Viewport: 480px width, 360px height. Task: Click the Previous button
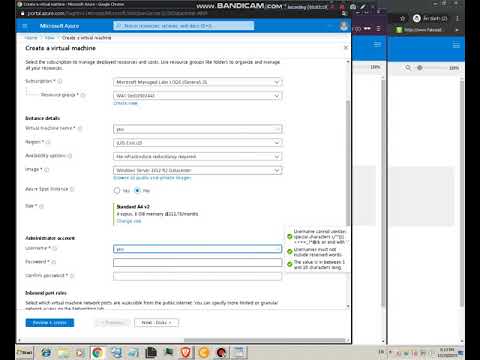[x=113, y=323]
